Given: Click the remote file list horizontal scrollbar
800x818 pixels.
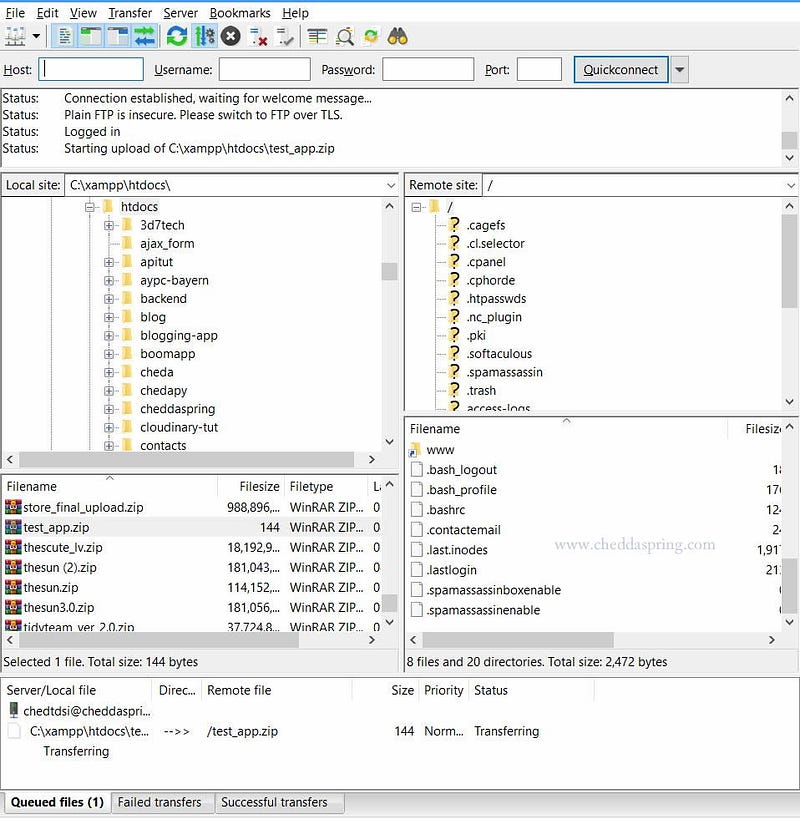Looking at the screenshot, I should coord(518,640).
